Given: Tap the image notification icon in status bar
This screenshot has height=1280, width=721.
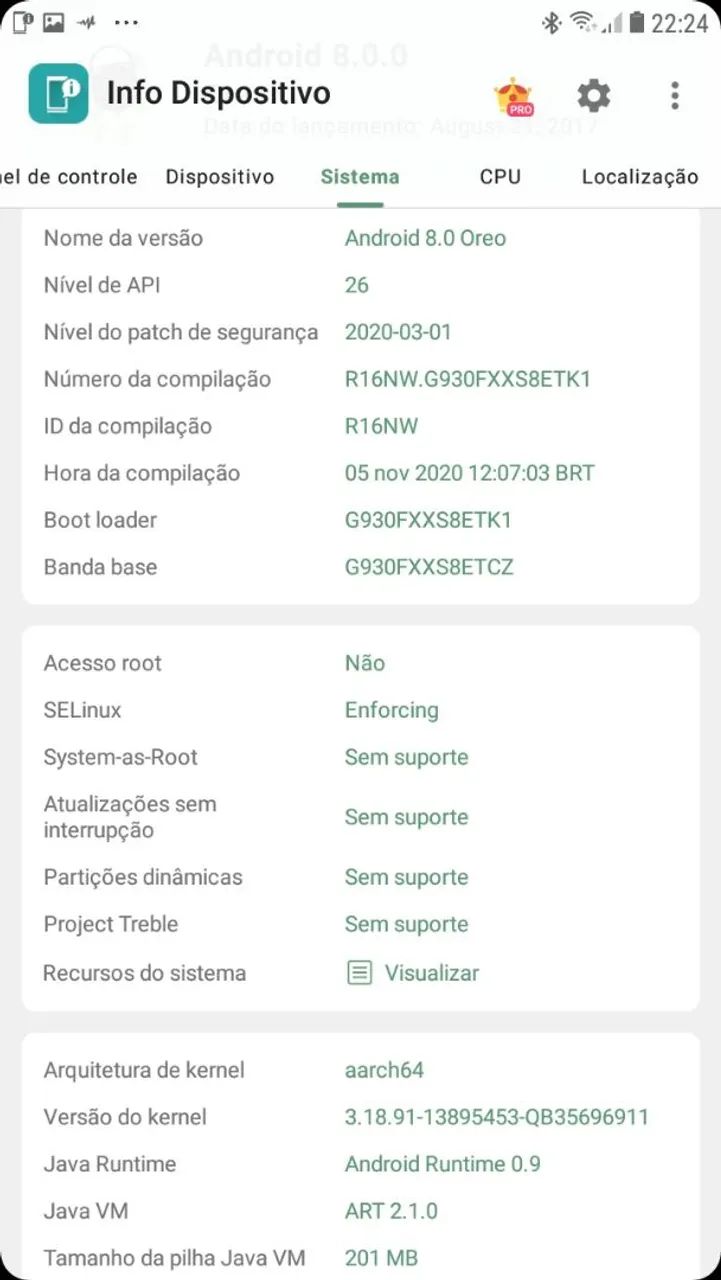Looking at the screenshot, I should (x=53, y=22).
